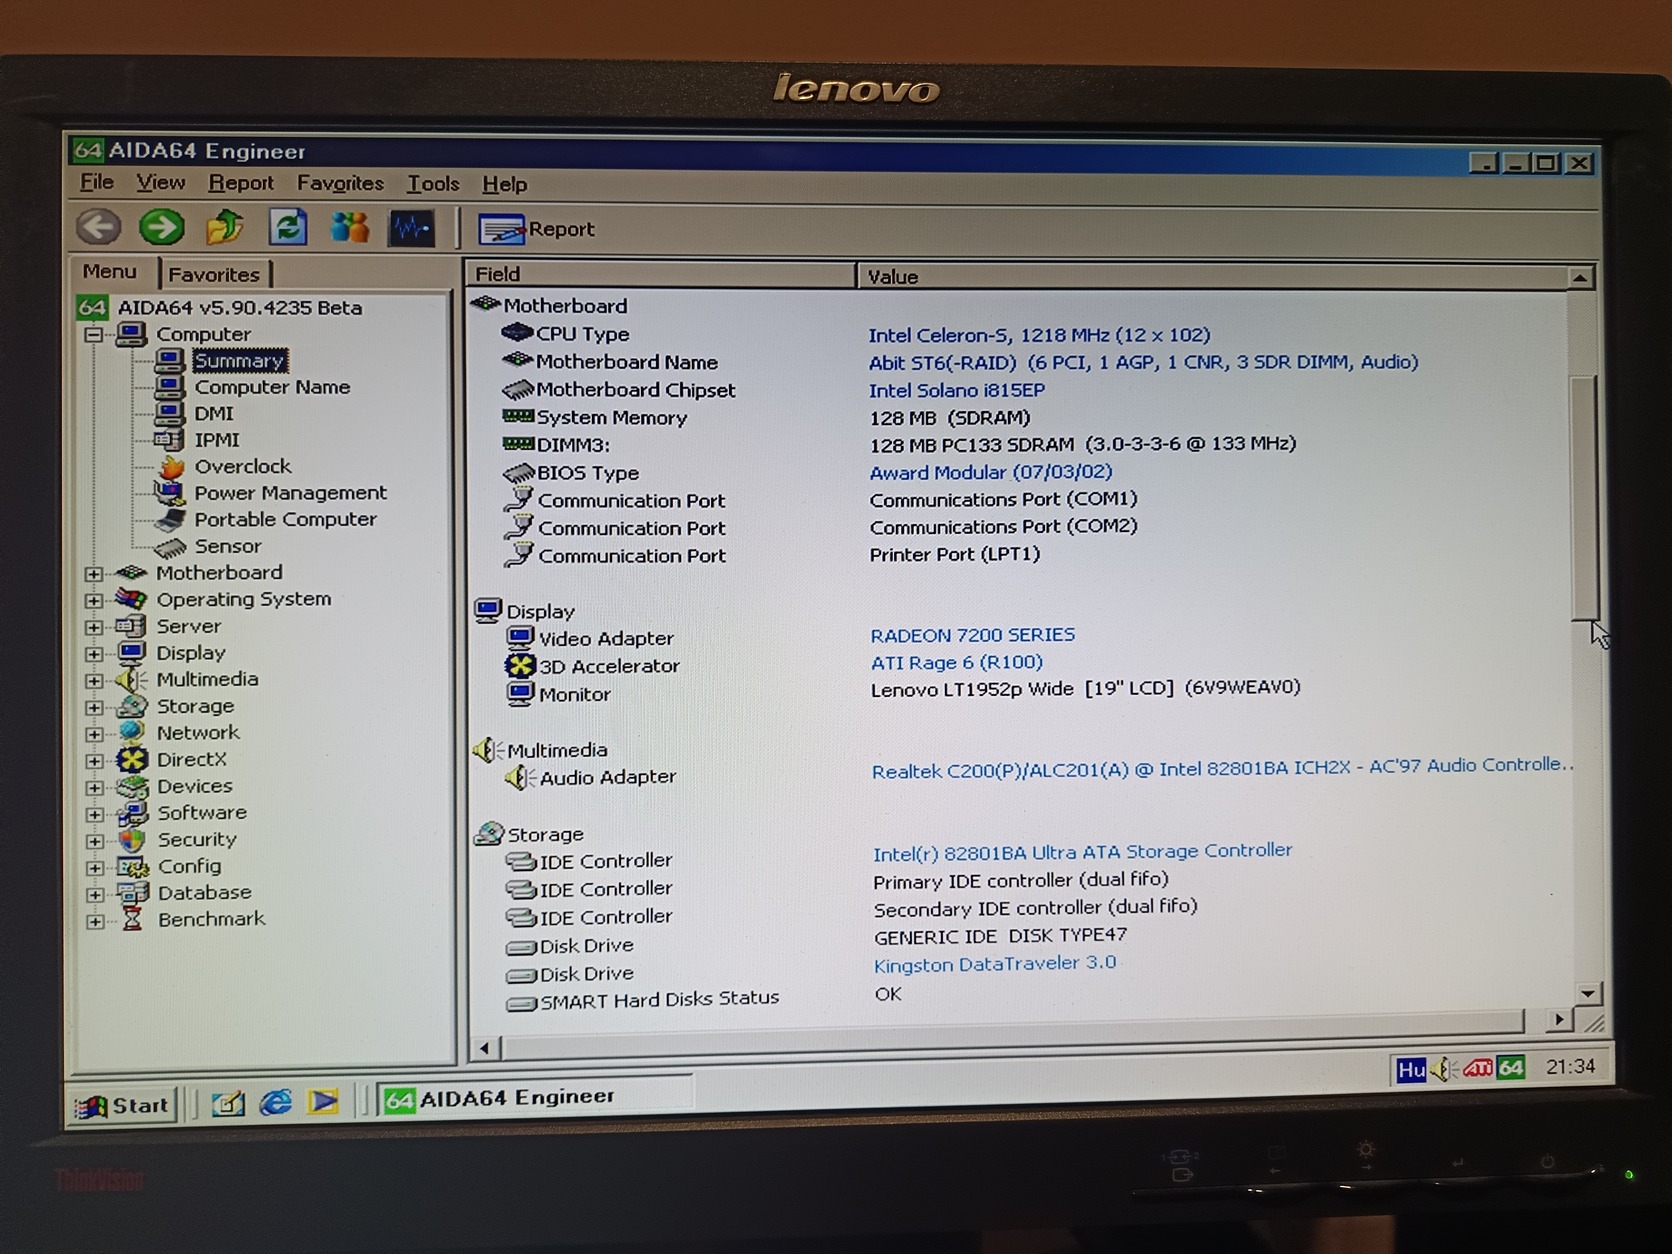Expand the Display tree node
Screen dimensions: 1672x1254
click(x=93, y=654)
